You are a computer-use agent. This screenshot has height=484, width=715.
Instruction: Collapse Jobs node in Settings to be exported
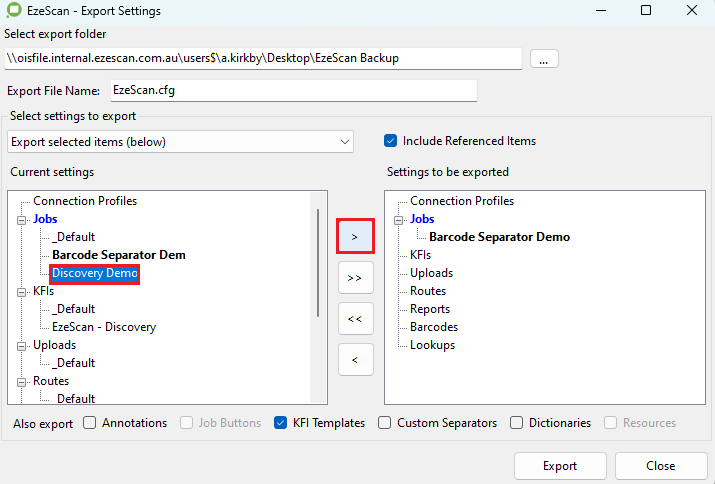(x=398, y=219)
